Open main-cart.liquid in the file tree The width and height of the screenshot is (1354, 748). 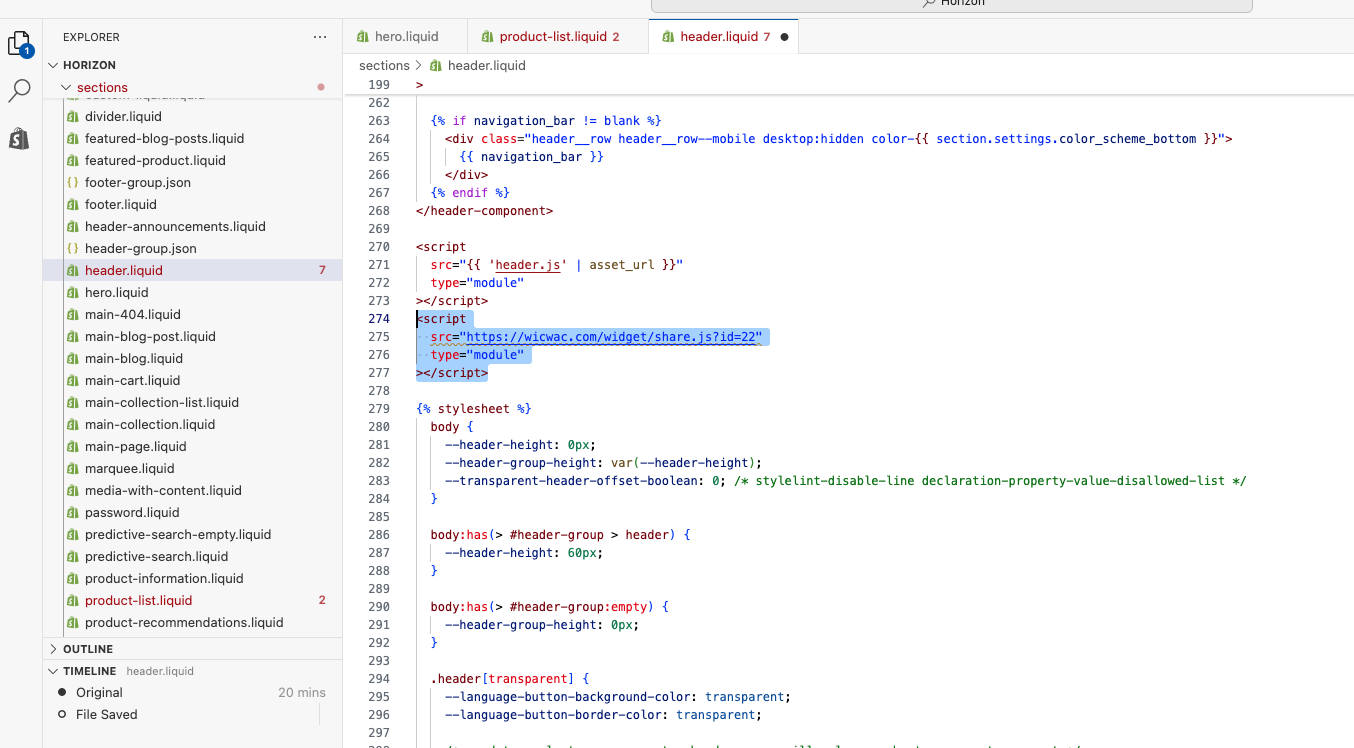click(x=132, y=381)
